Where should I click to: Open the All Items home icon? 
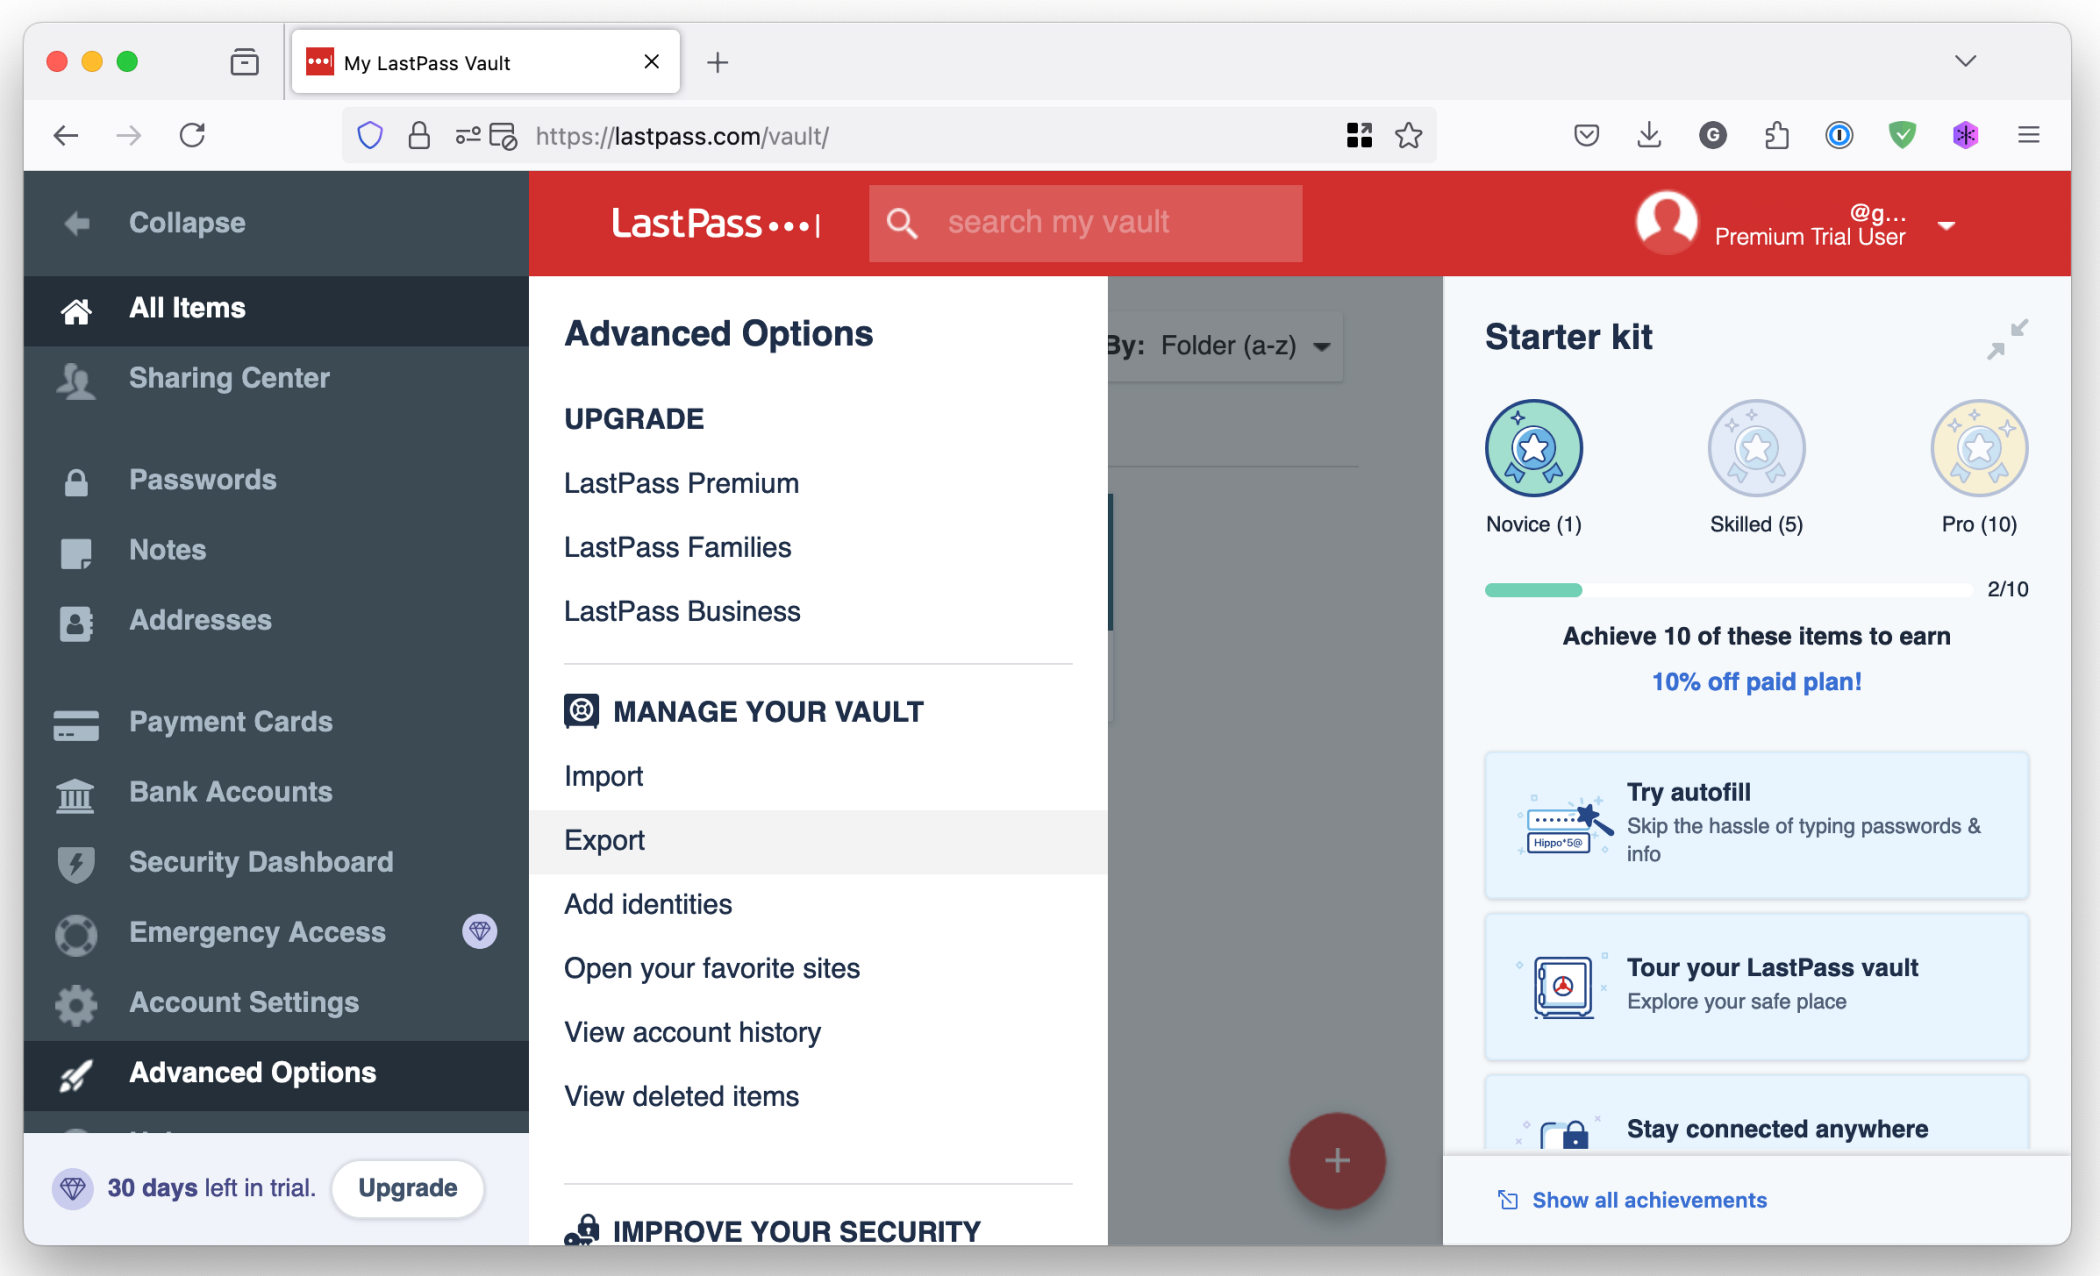(x=76, y=310)
